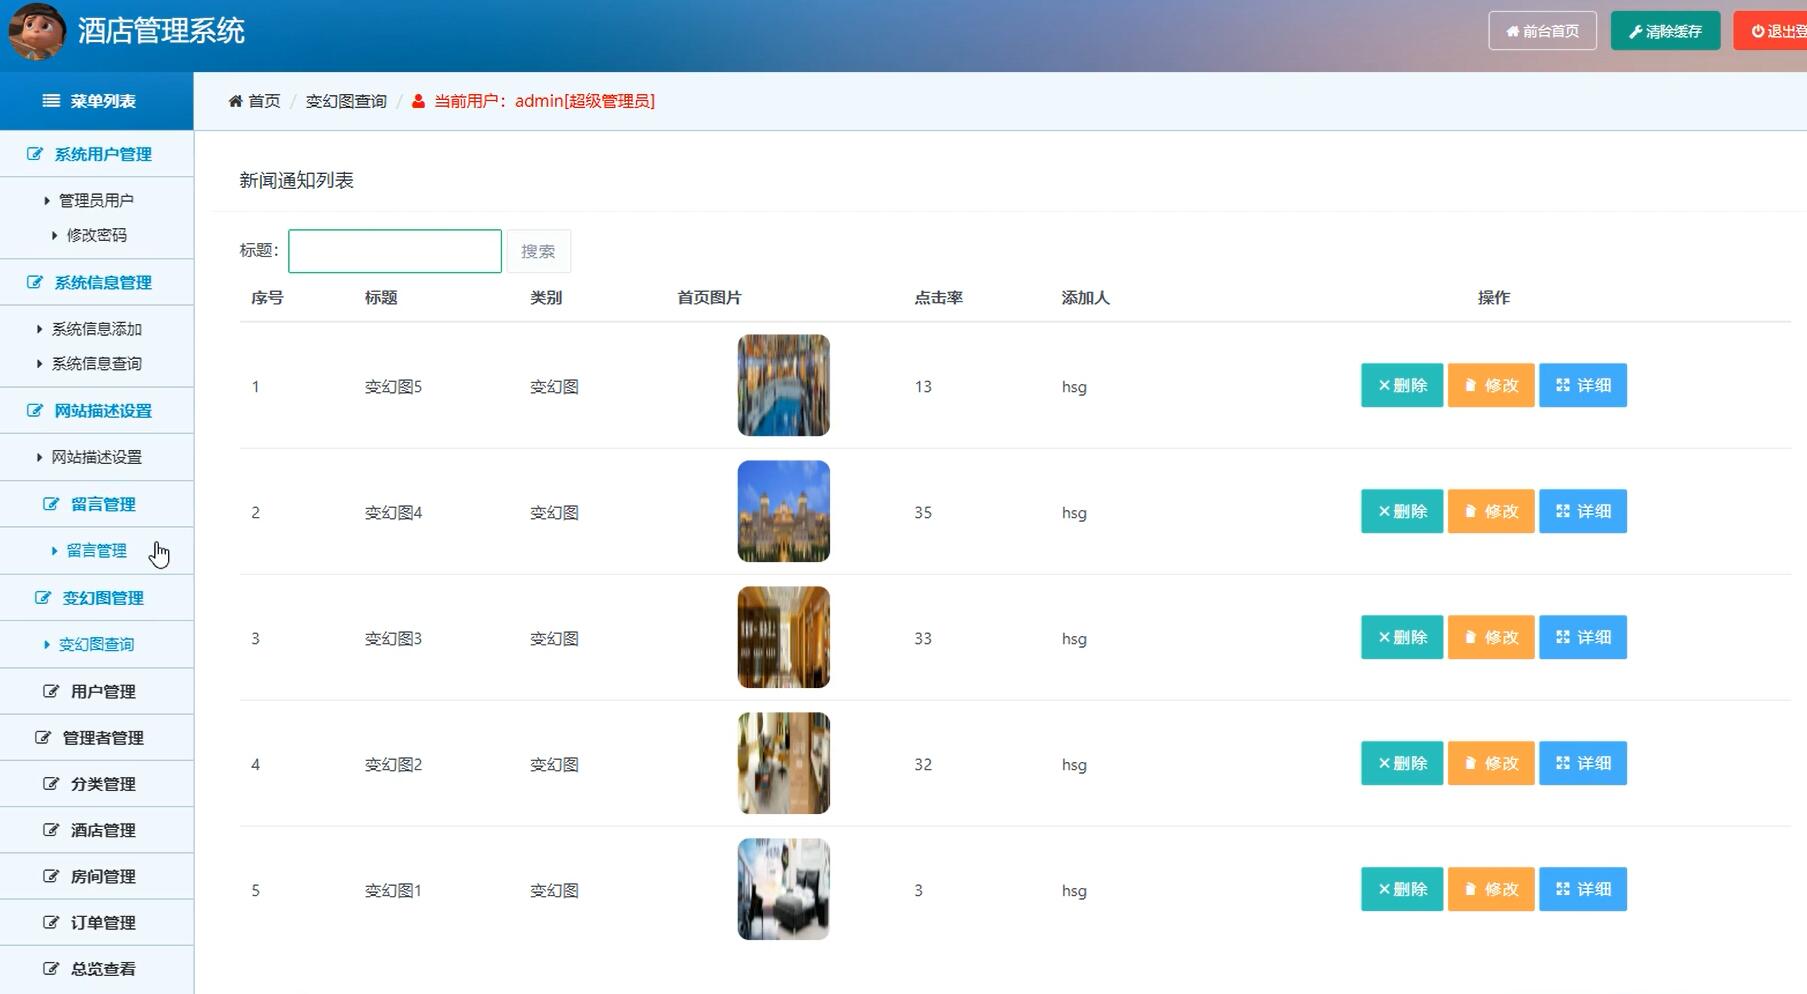The image size is (1807, 994).
Task: Click the thumbnail image of 变幻图2
Action: click(783, 763)
